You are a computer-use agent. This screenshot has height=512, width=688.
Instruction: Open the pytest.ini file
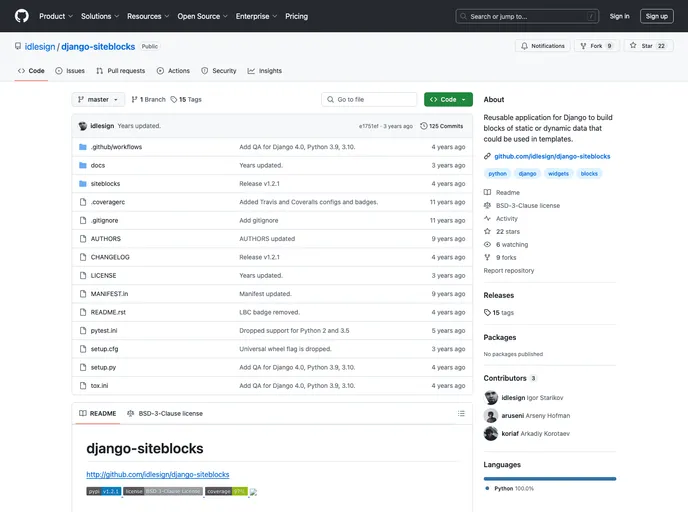104,330
